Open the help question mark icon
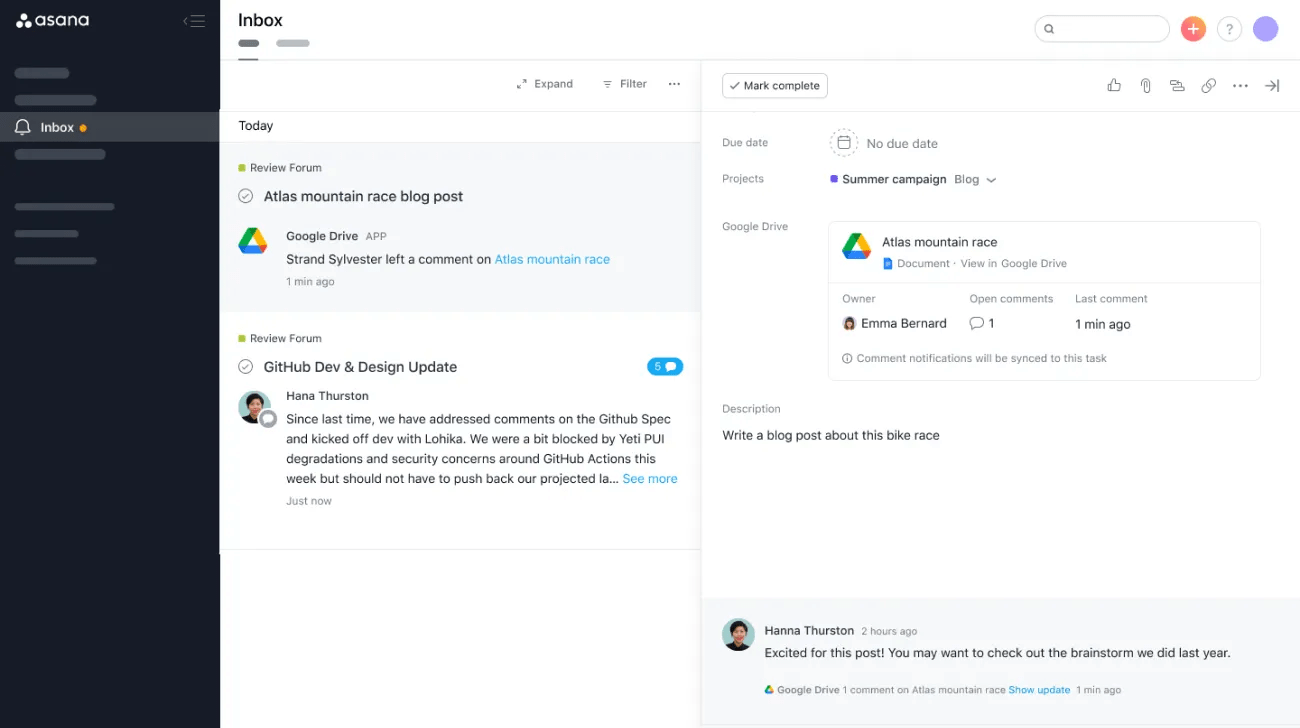1300x728 pixels. pyautogui.click(x=1229, y=28)
